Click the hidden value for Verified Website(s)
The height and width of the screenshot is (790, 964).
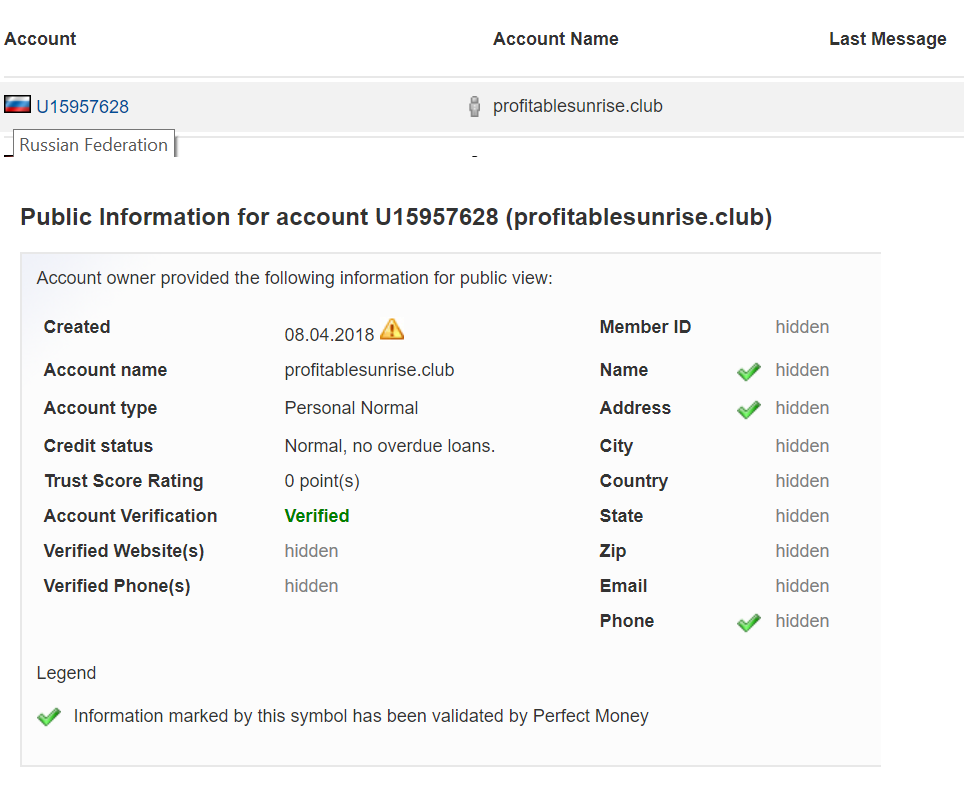[311, 551]
